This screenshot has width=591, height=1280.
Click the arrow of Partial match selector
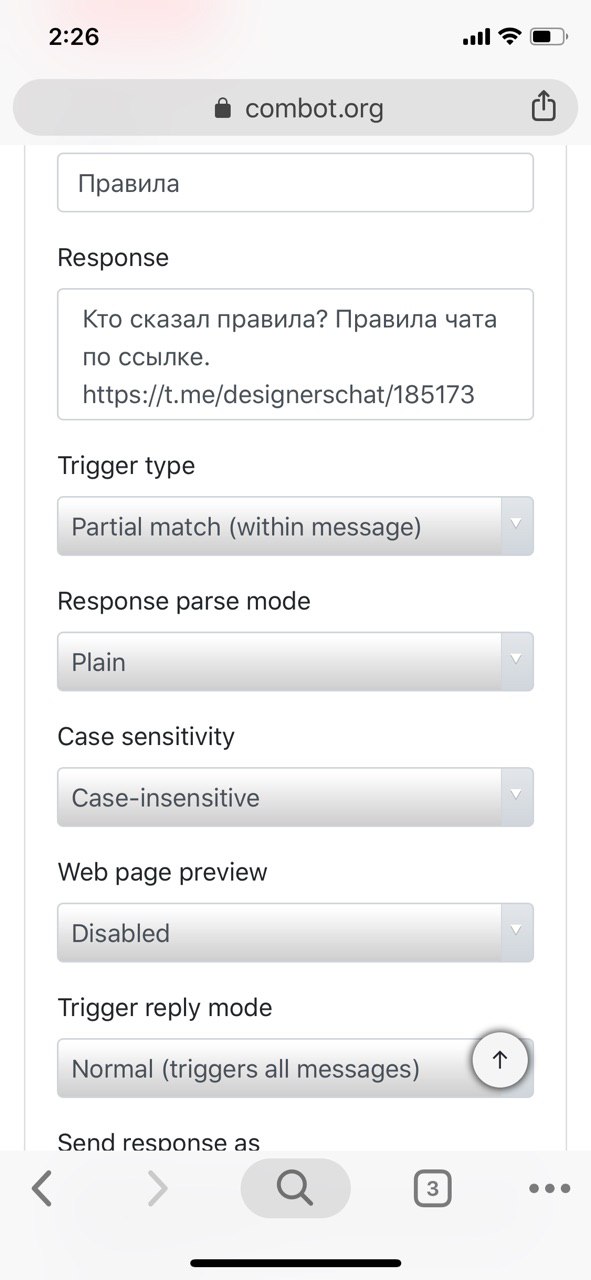coord(516,526)
